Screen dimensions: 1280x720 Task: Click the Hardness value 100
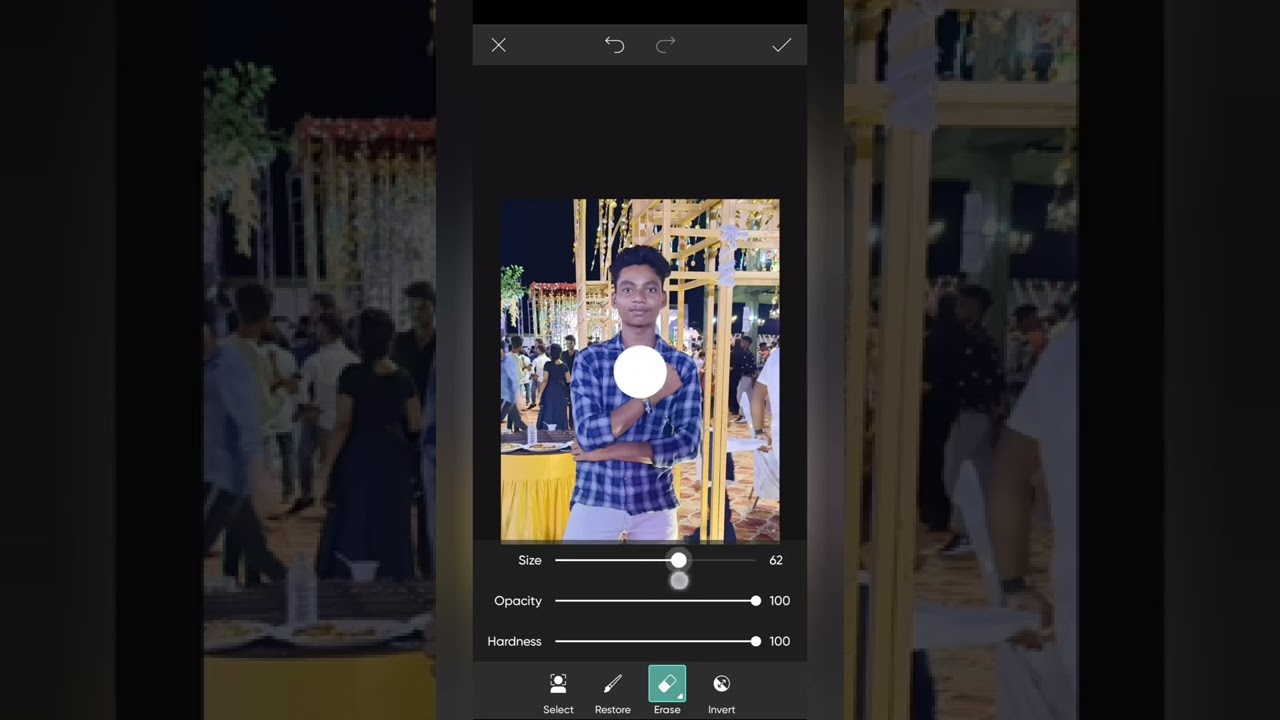pos(779,641)
